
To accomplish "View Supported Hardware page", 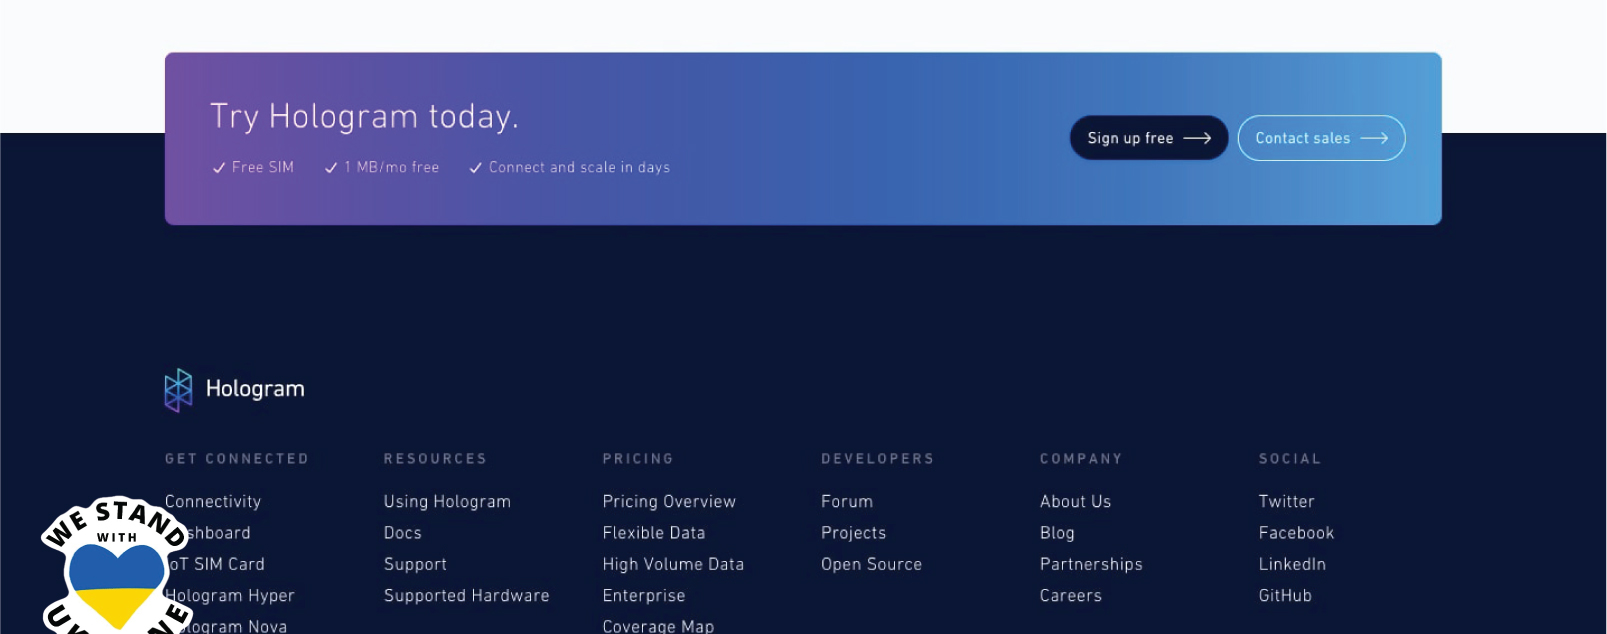I will (467, 595).
